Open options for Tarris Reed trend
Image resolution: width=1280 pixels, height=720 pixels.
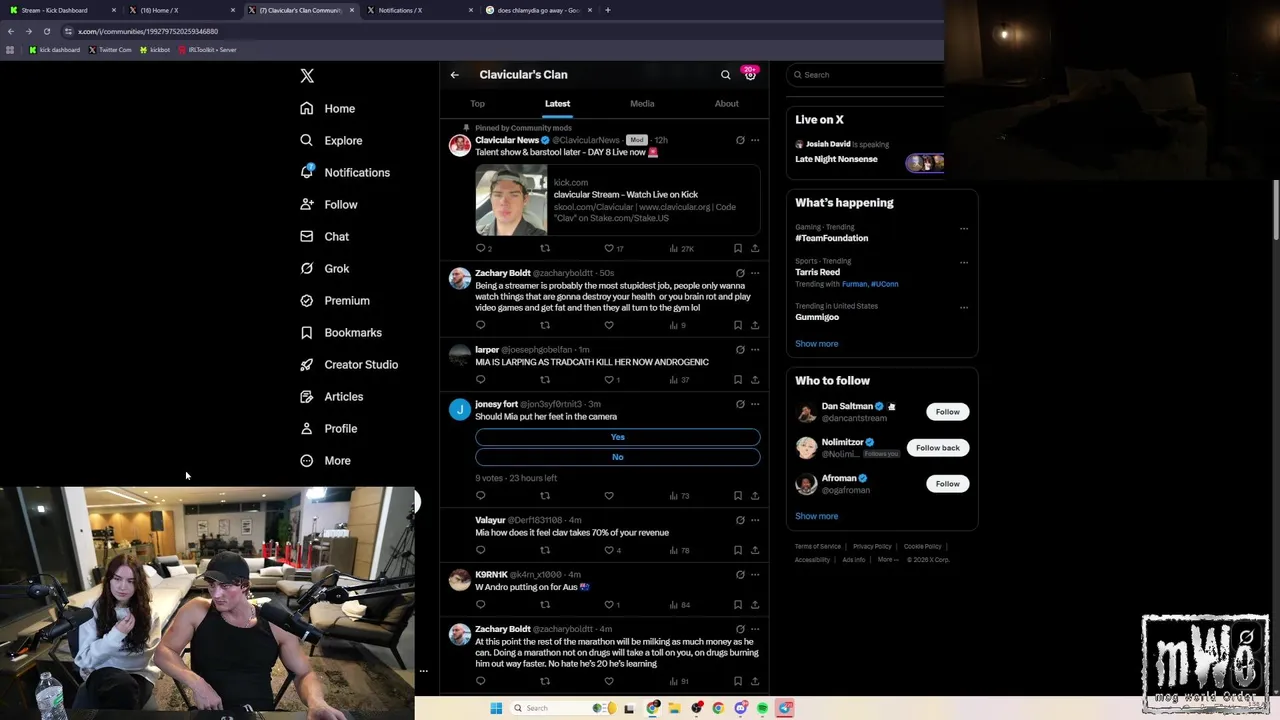point(964,262)
